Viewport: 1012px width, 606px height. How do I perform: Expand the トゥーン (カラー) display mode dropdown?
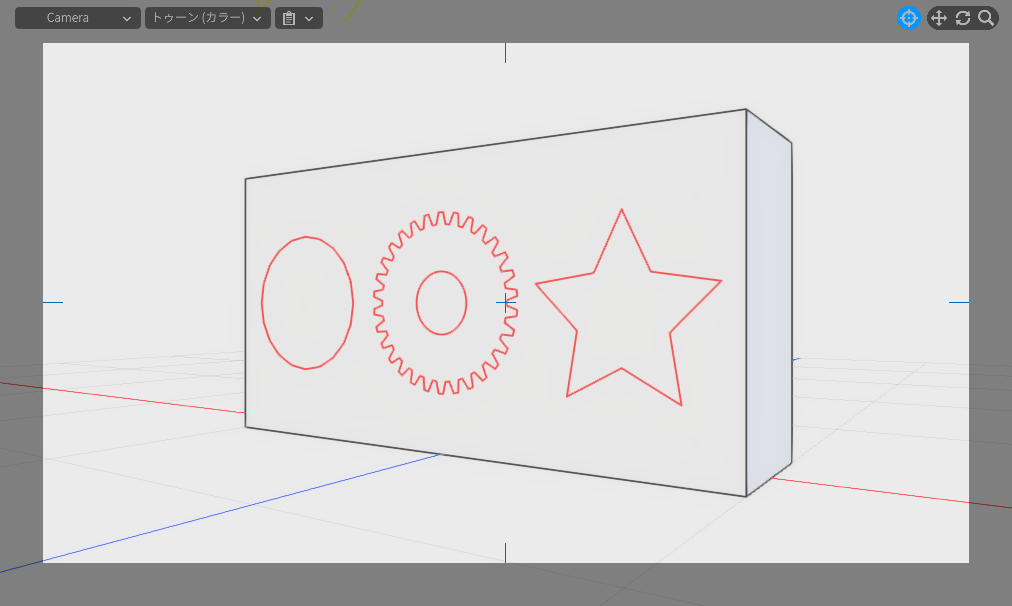point(207,18)
